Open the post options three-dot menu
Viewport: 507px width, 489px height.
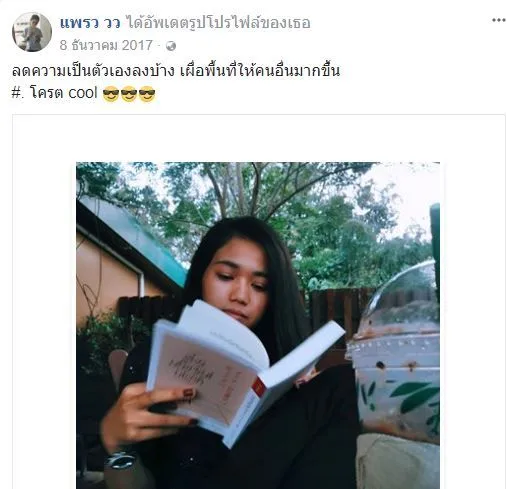(499, 20)
